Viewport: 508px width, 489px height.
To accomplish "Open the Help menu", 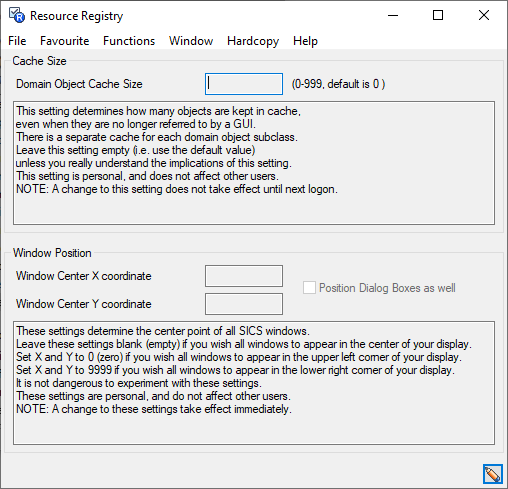I will tap(305, 41).
